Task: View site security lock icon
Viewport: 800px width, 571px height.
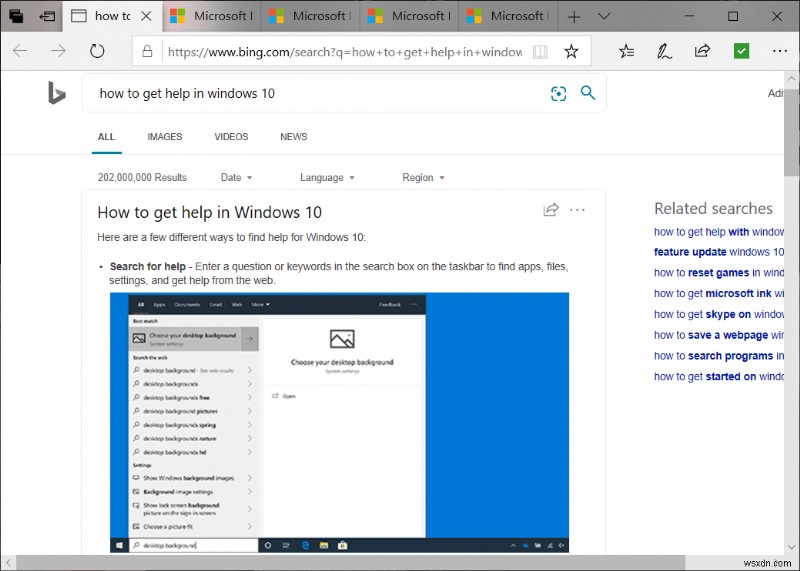Action: pos(147,51)
